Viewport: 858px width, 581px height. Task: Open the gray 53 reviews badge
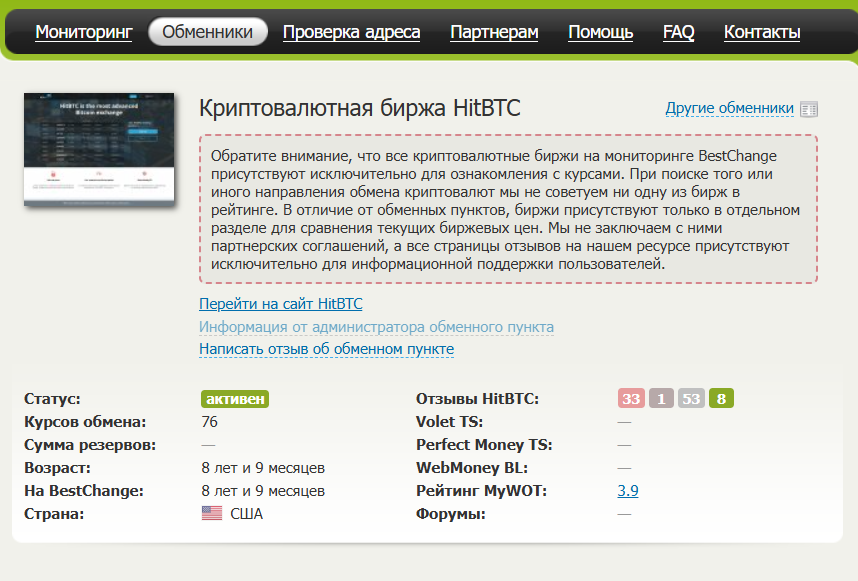click(691, 398)
